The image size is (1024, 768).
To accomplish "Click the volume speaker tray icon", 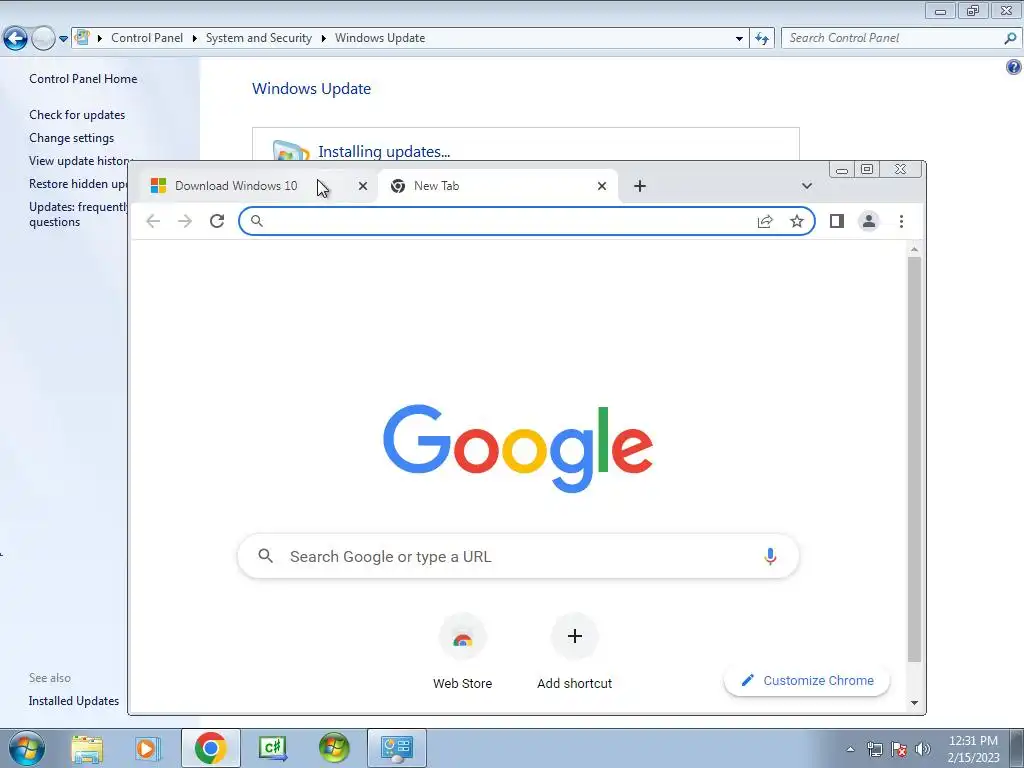I will [x=923, y=749].
